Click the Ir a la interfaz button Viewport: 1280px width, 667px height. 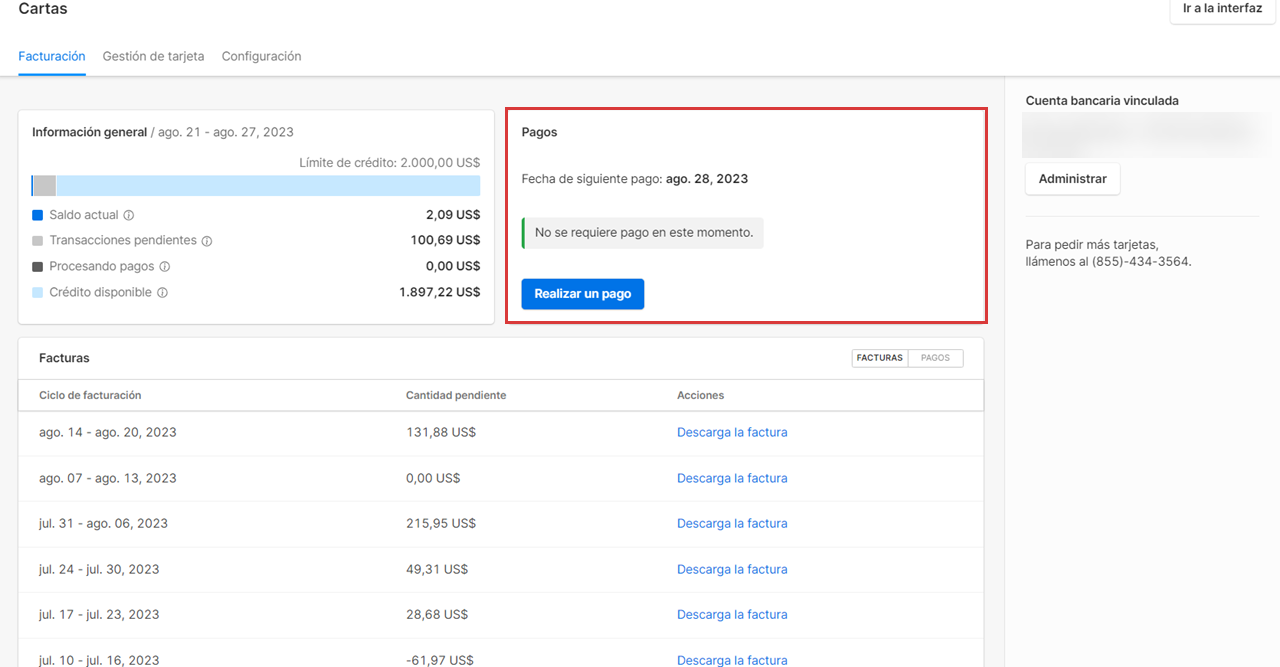[1222, 9]
